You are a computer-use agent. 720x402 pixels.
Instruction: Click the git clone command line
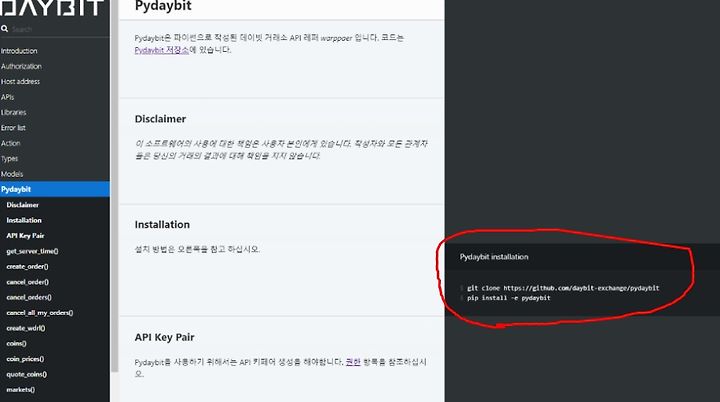[563, 288]
